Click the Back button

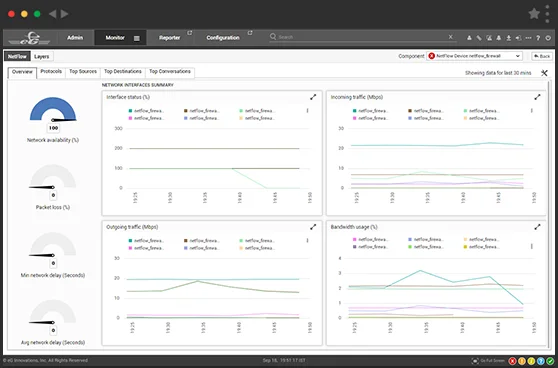point(542,56)
